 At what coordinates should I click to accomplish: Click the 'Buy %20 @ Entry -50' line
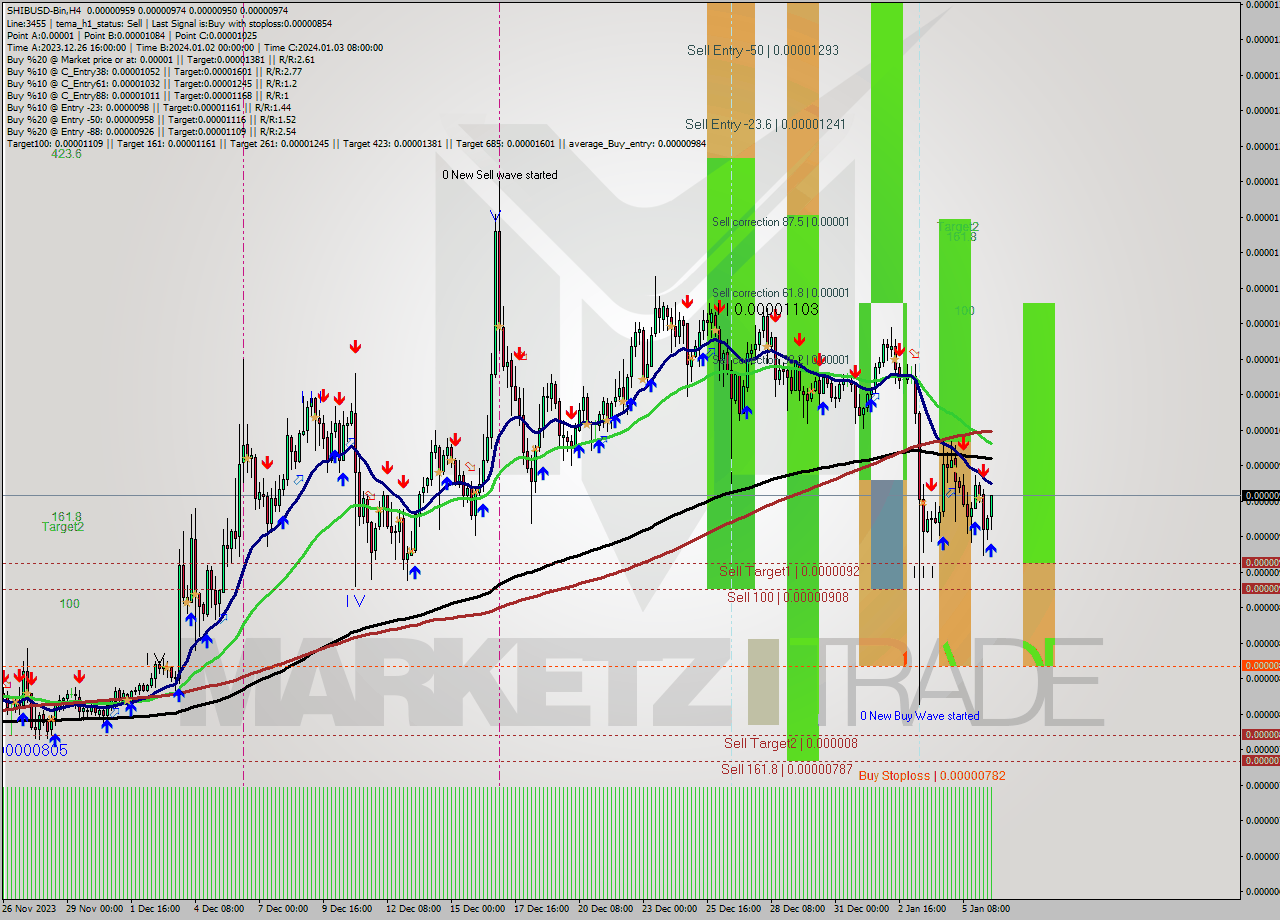[151, 119]
